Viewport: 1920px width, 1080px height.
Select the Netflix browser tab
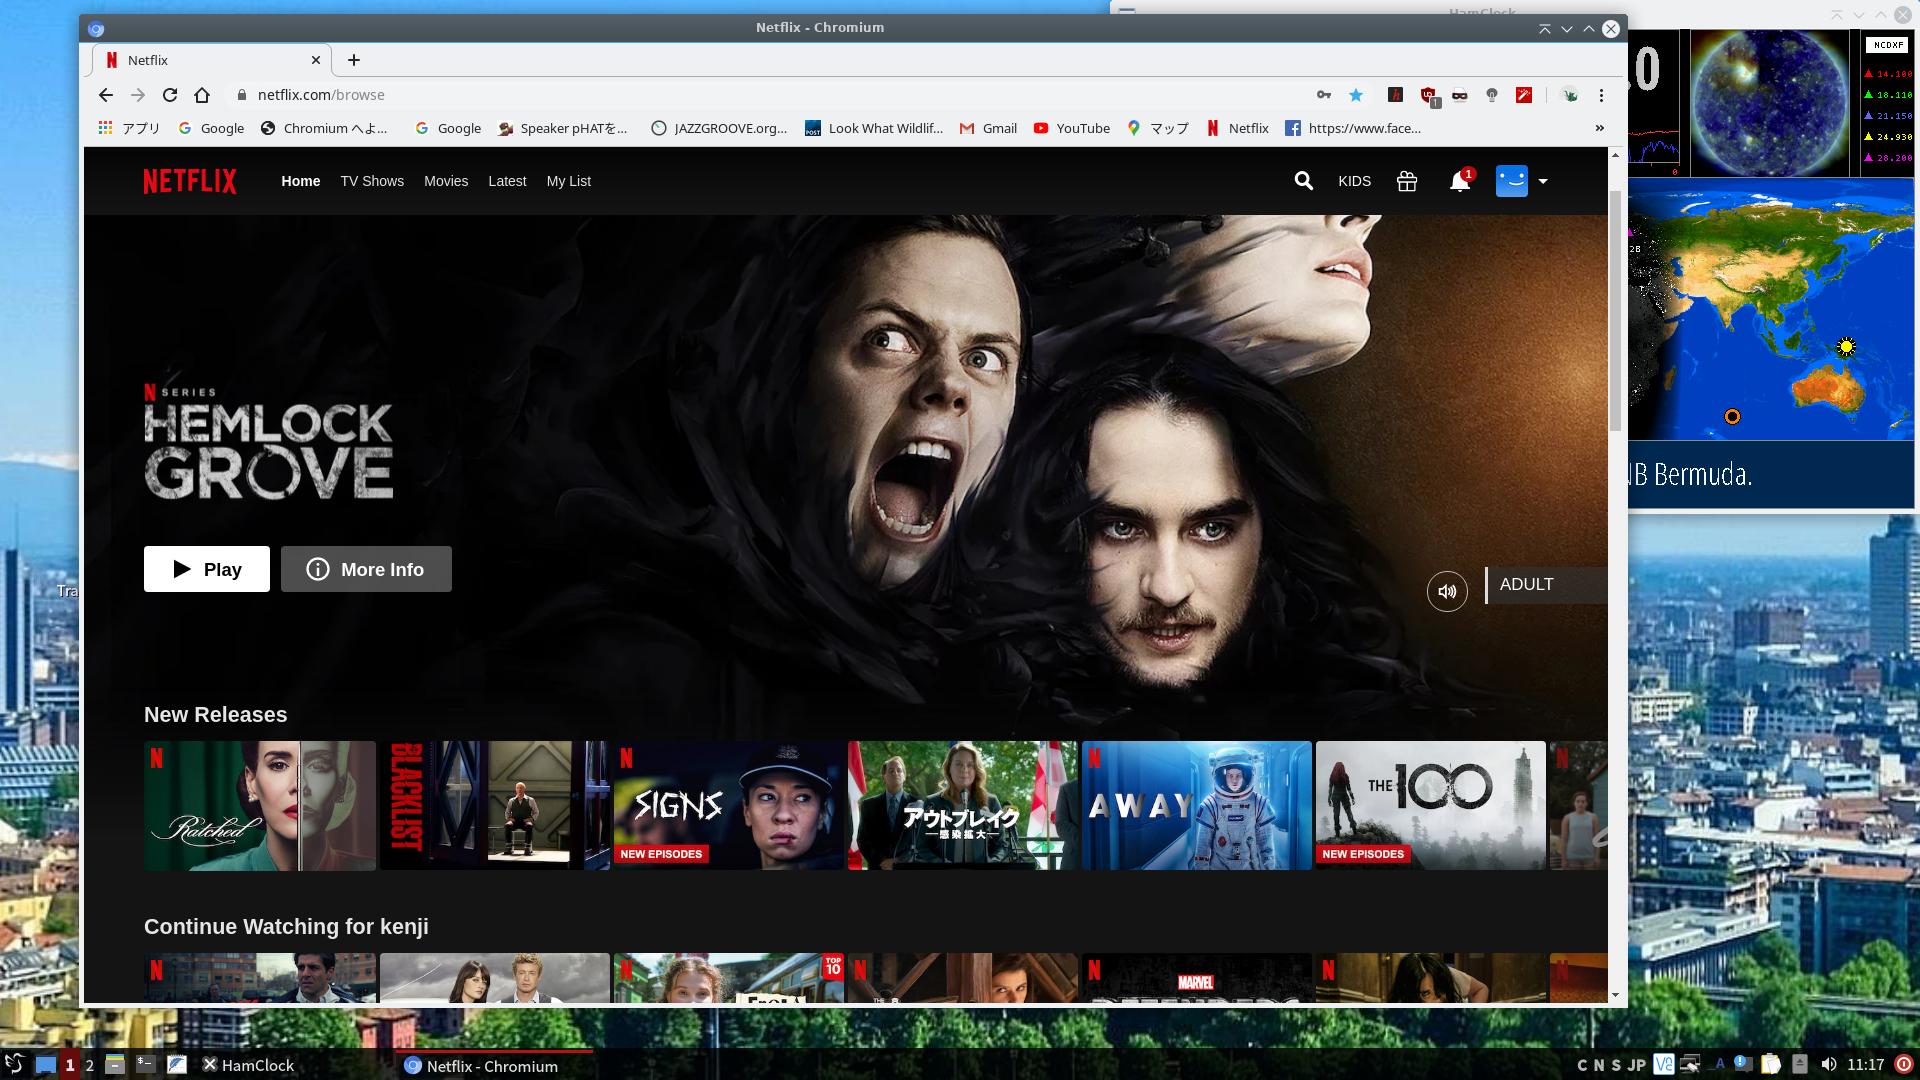200,60
